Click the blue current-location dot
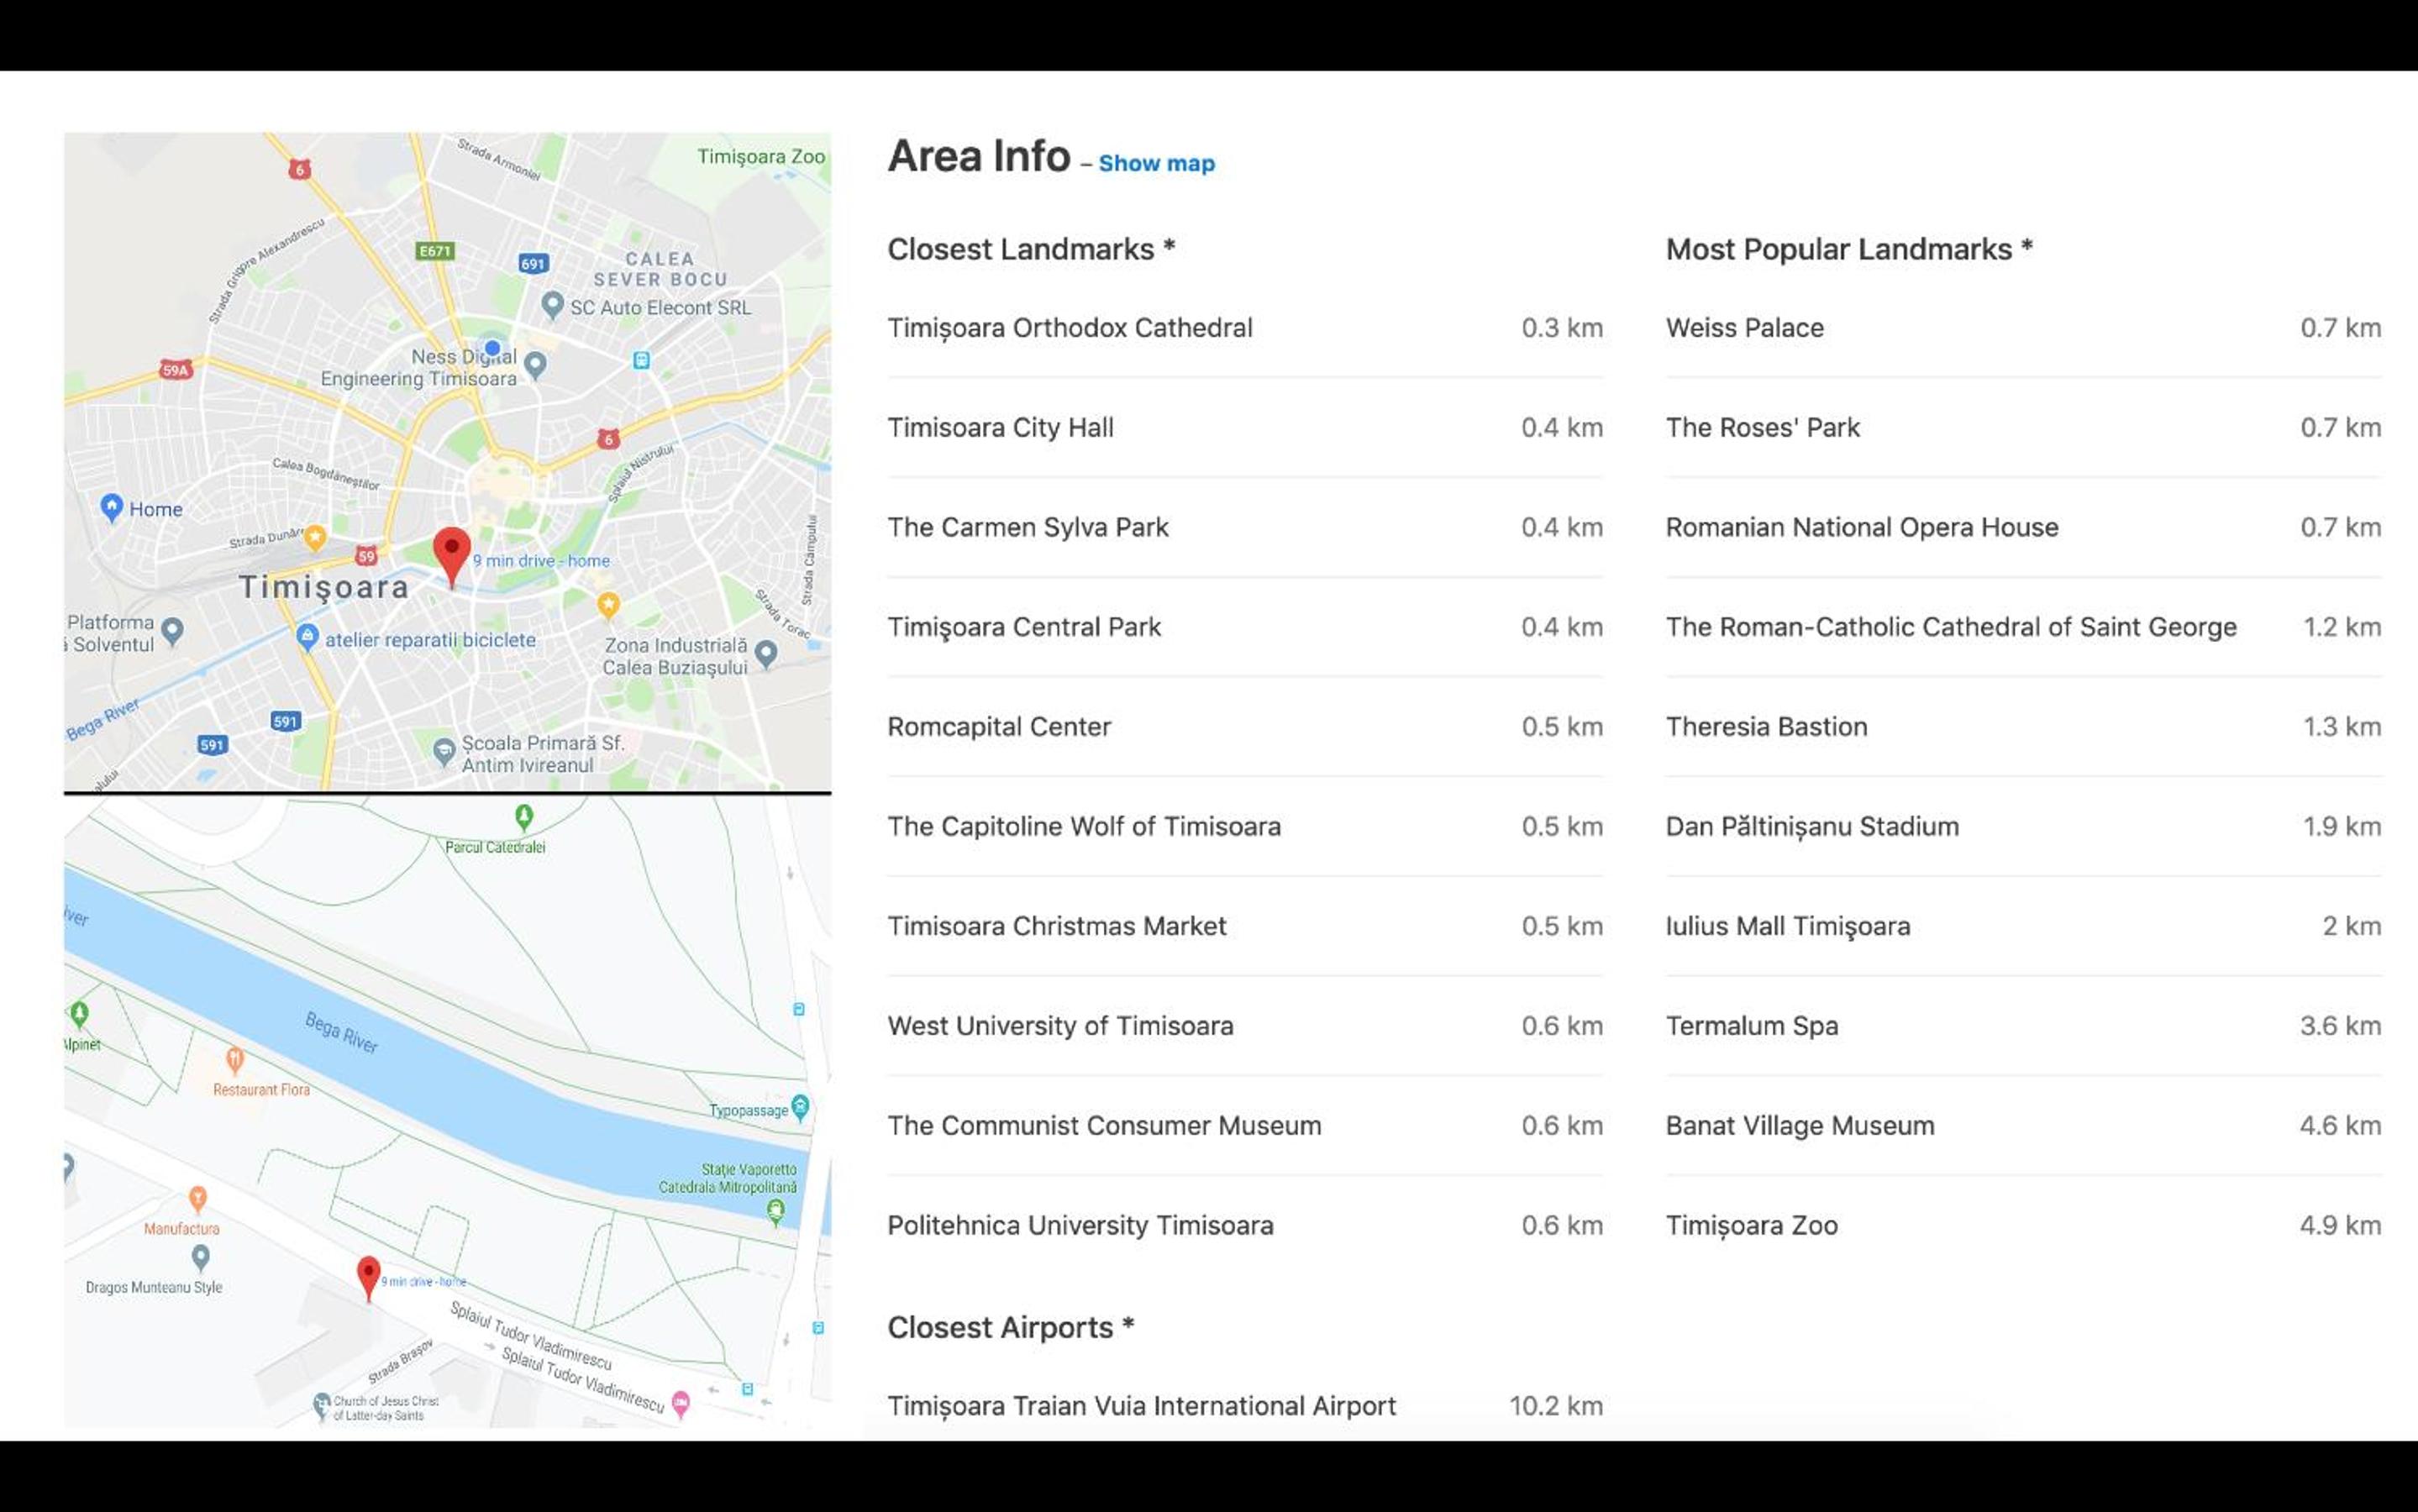This screenshot has width=2418, height=1512. [492, 348]
